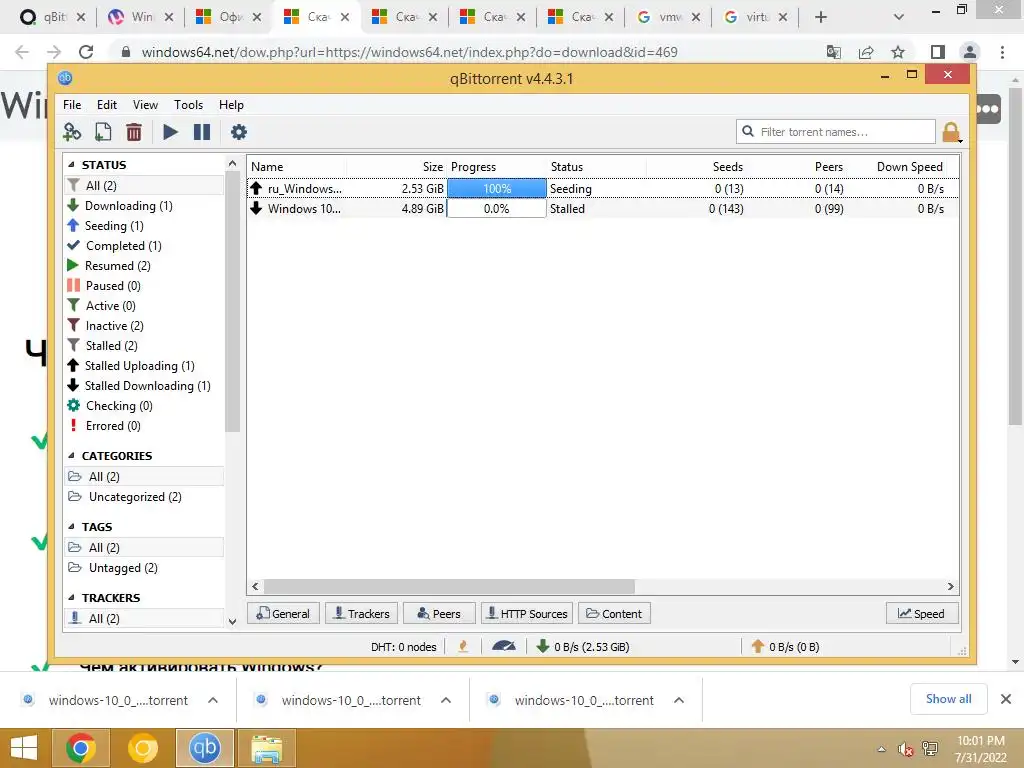Open options chevron of second downloaded torrent file
The height and width of the screenshot is (768, 1024).
446,700
